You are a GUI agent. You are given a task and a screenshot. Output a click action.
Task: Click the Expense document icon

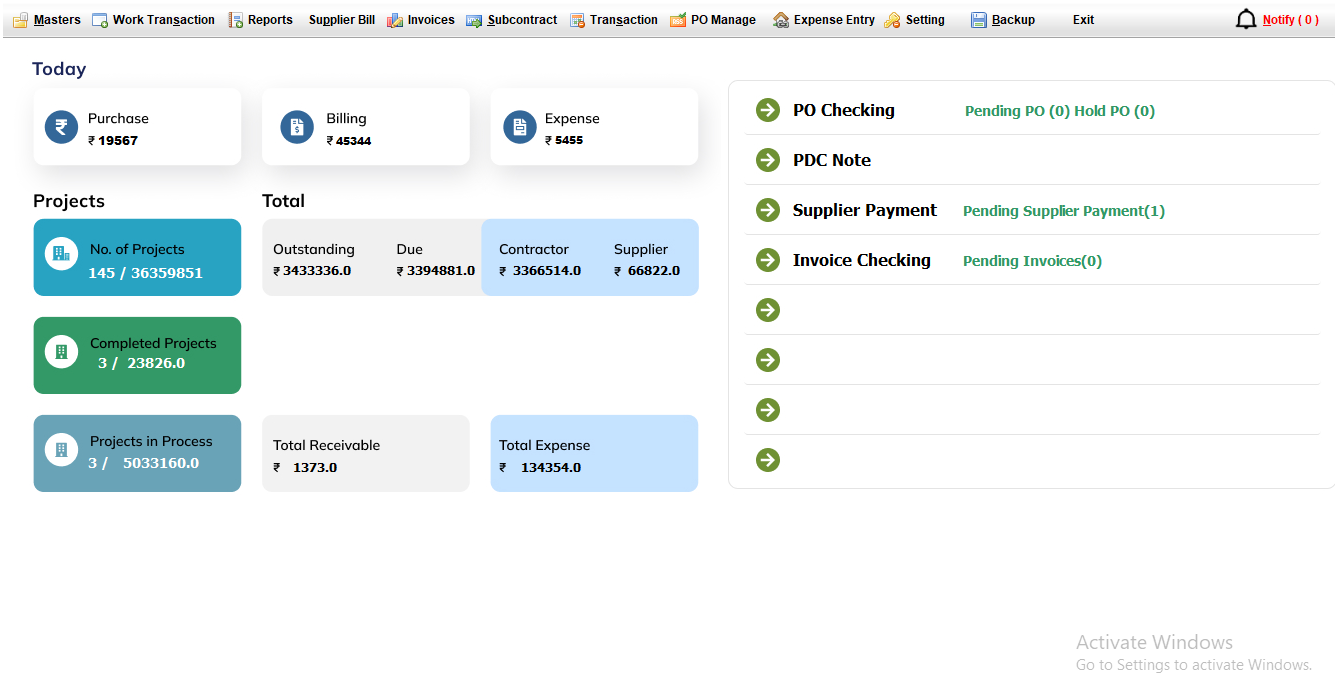(520, 127)
